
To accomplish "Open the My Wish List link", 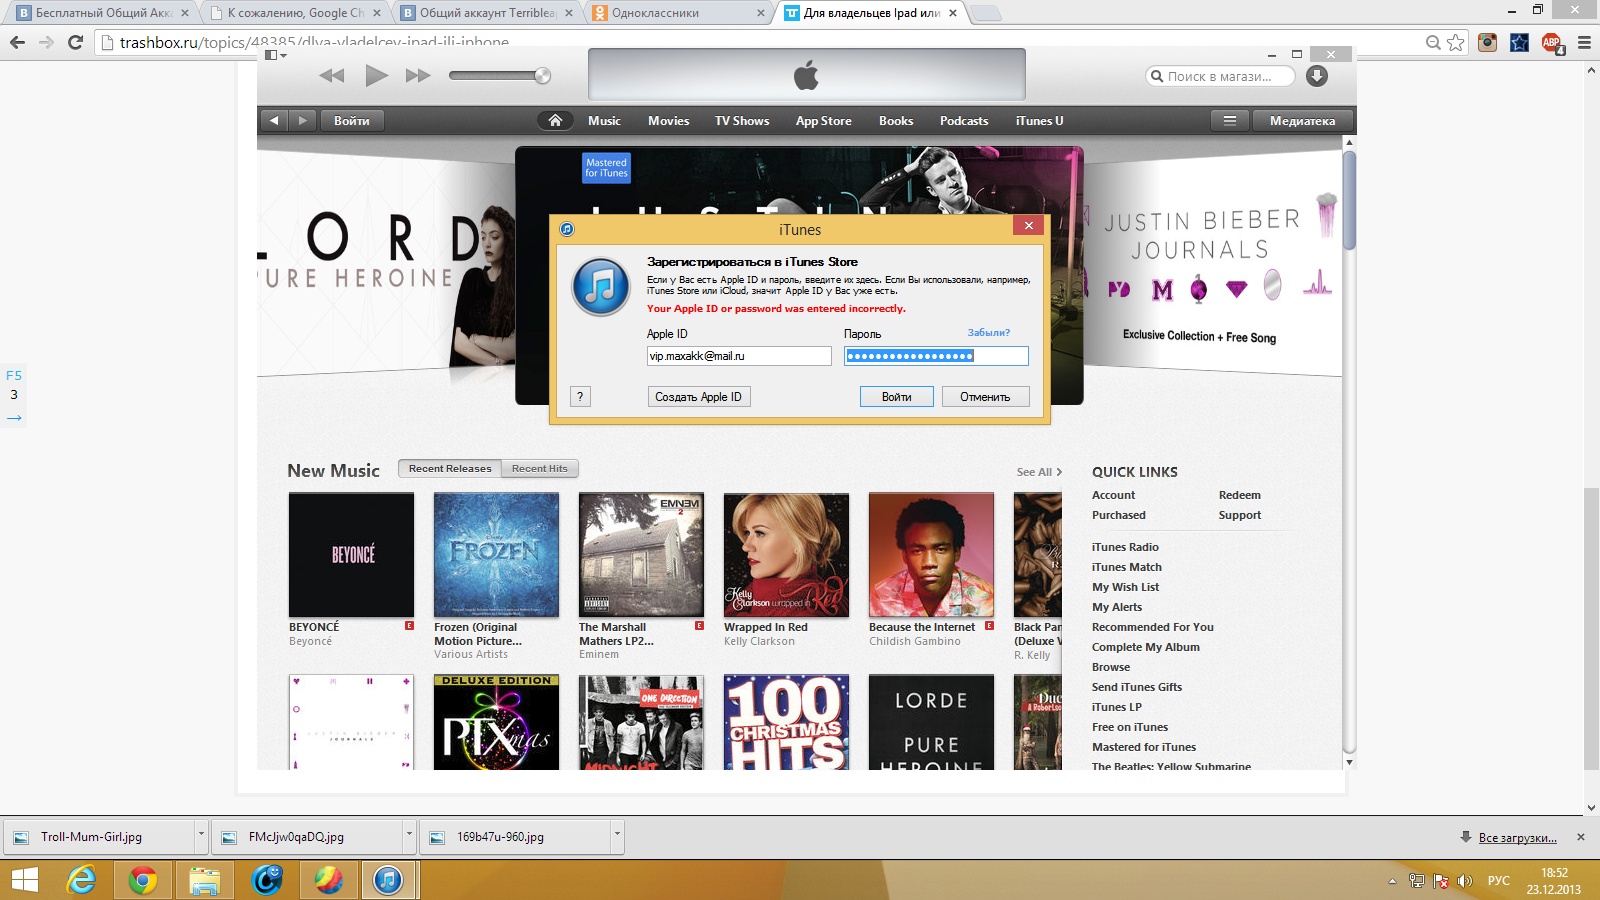I will pyautogui.click(x=1126, y=587).
